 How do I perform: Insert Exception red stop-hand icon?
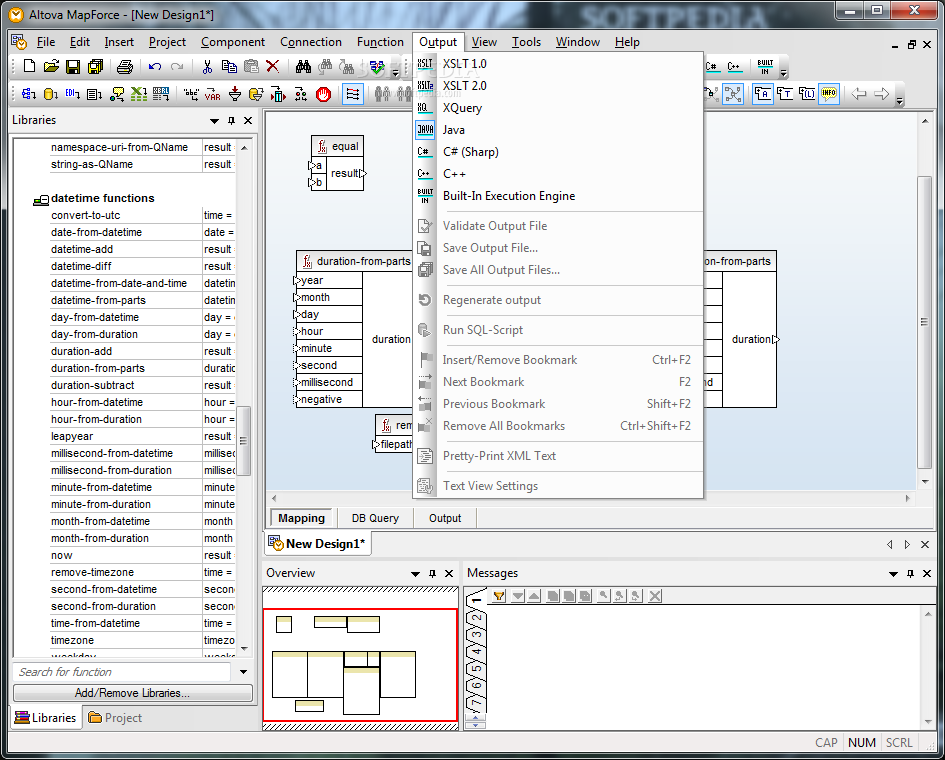coord(324,94)
